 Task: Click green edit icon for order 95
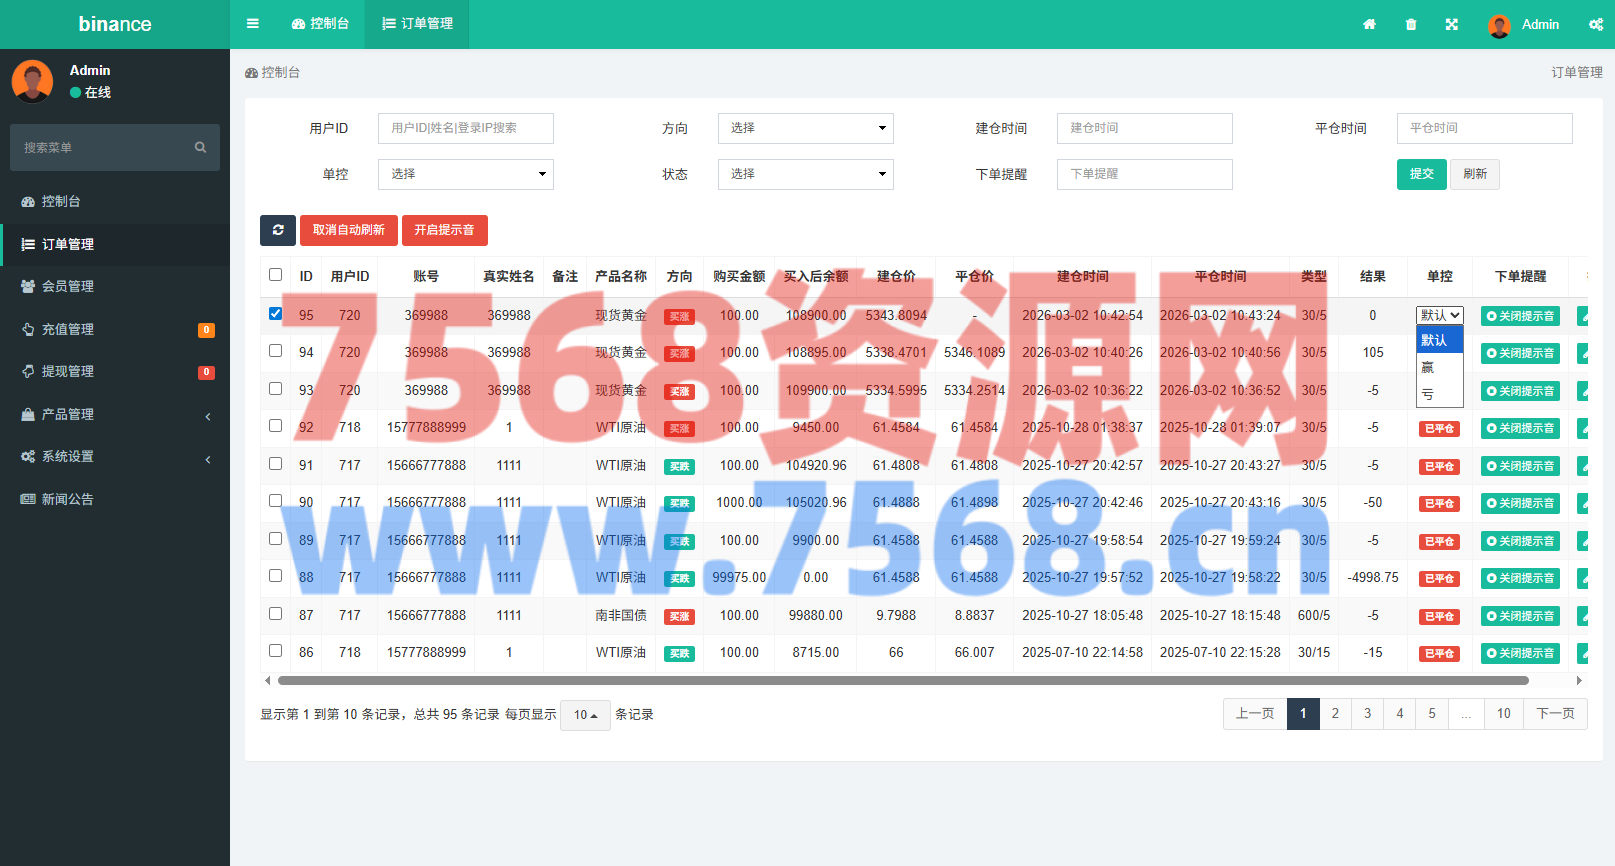tap(1582, 316)
